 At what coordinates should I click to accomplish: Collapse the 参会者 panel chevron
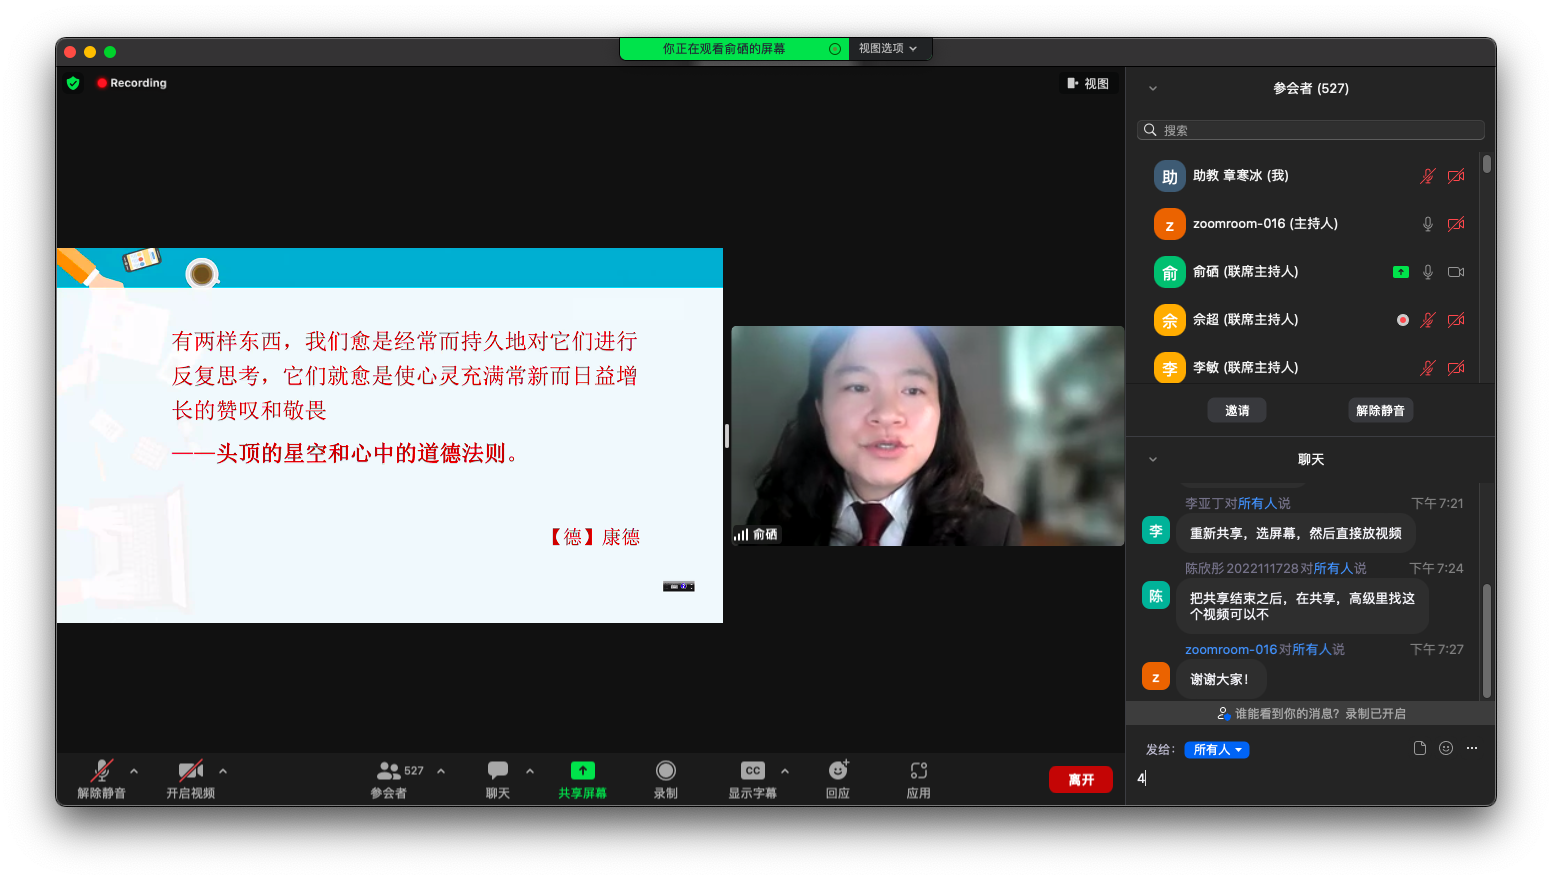[x=1152, y=88]
